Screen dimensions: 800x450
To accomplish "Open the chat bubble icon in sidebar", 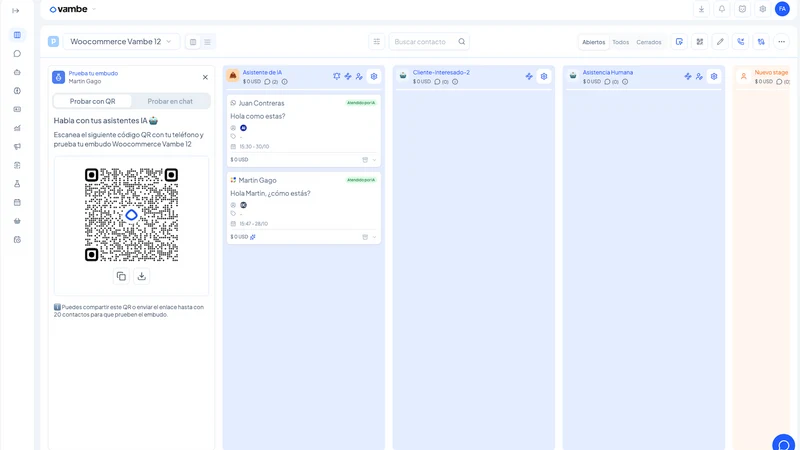I will coord(17,54).
